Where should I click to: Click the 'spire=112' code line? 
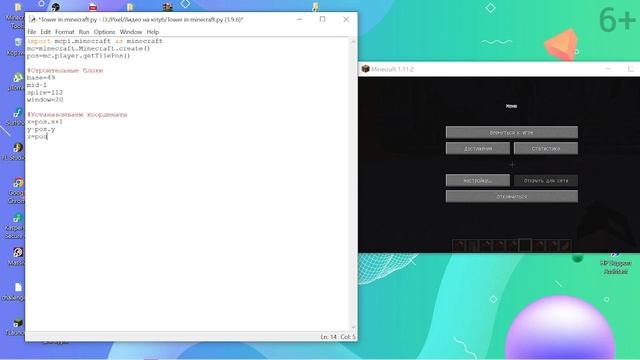click(x=45, y=92)
